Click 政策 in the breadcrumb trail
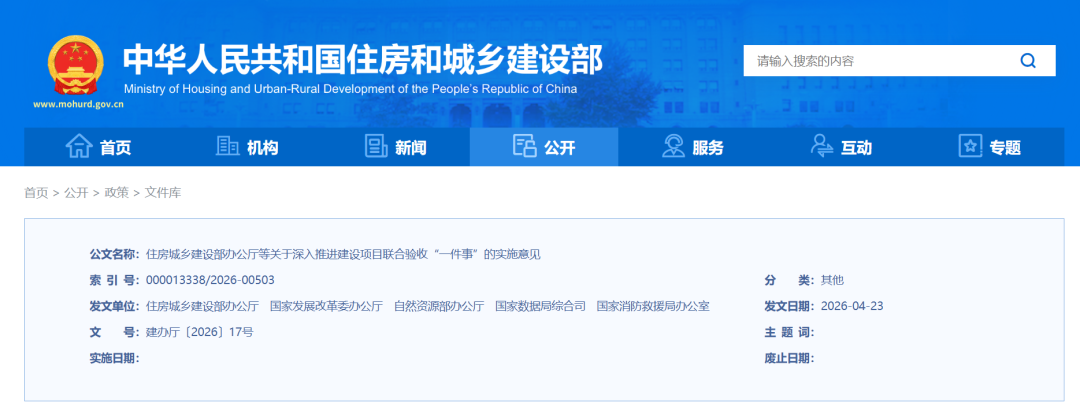1080x414 pixels. 116,193
